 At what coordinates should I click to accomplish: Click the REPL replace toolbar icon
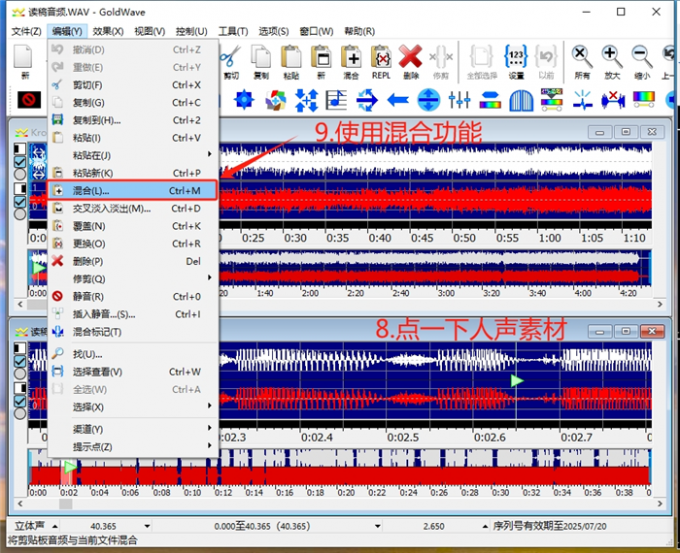381,56
